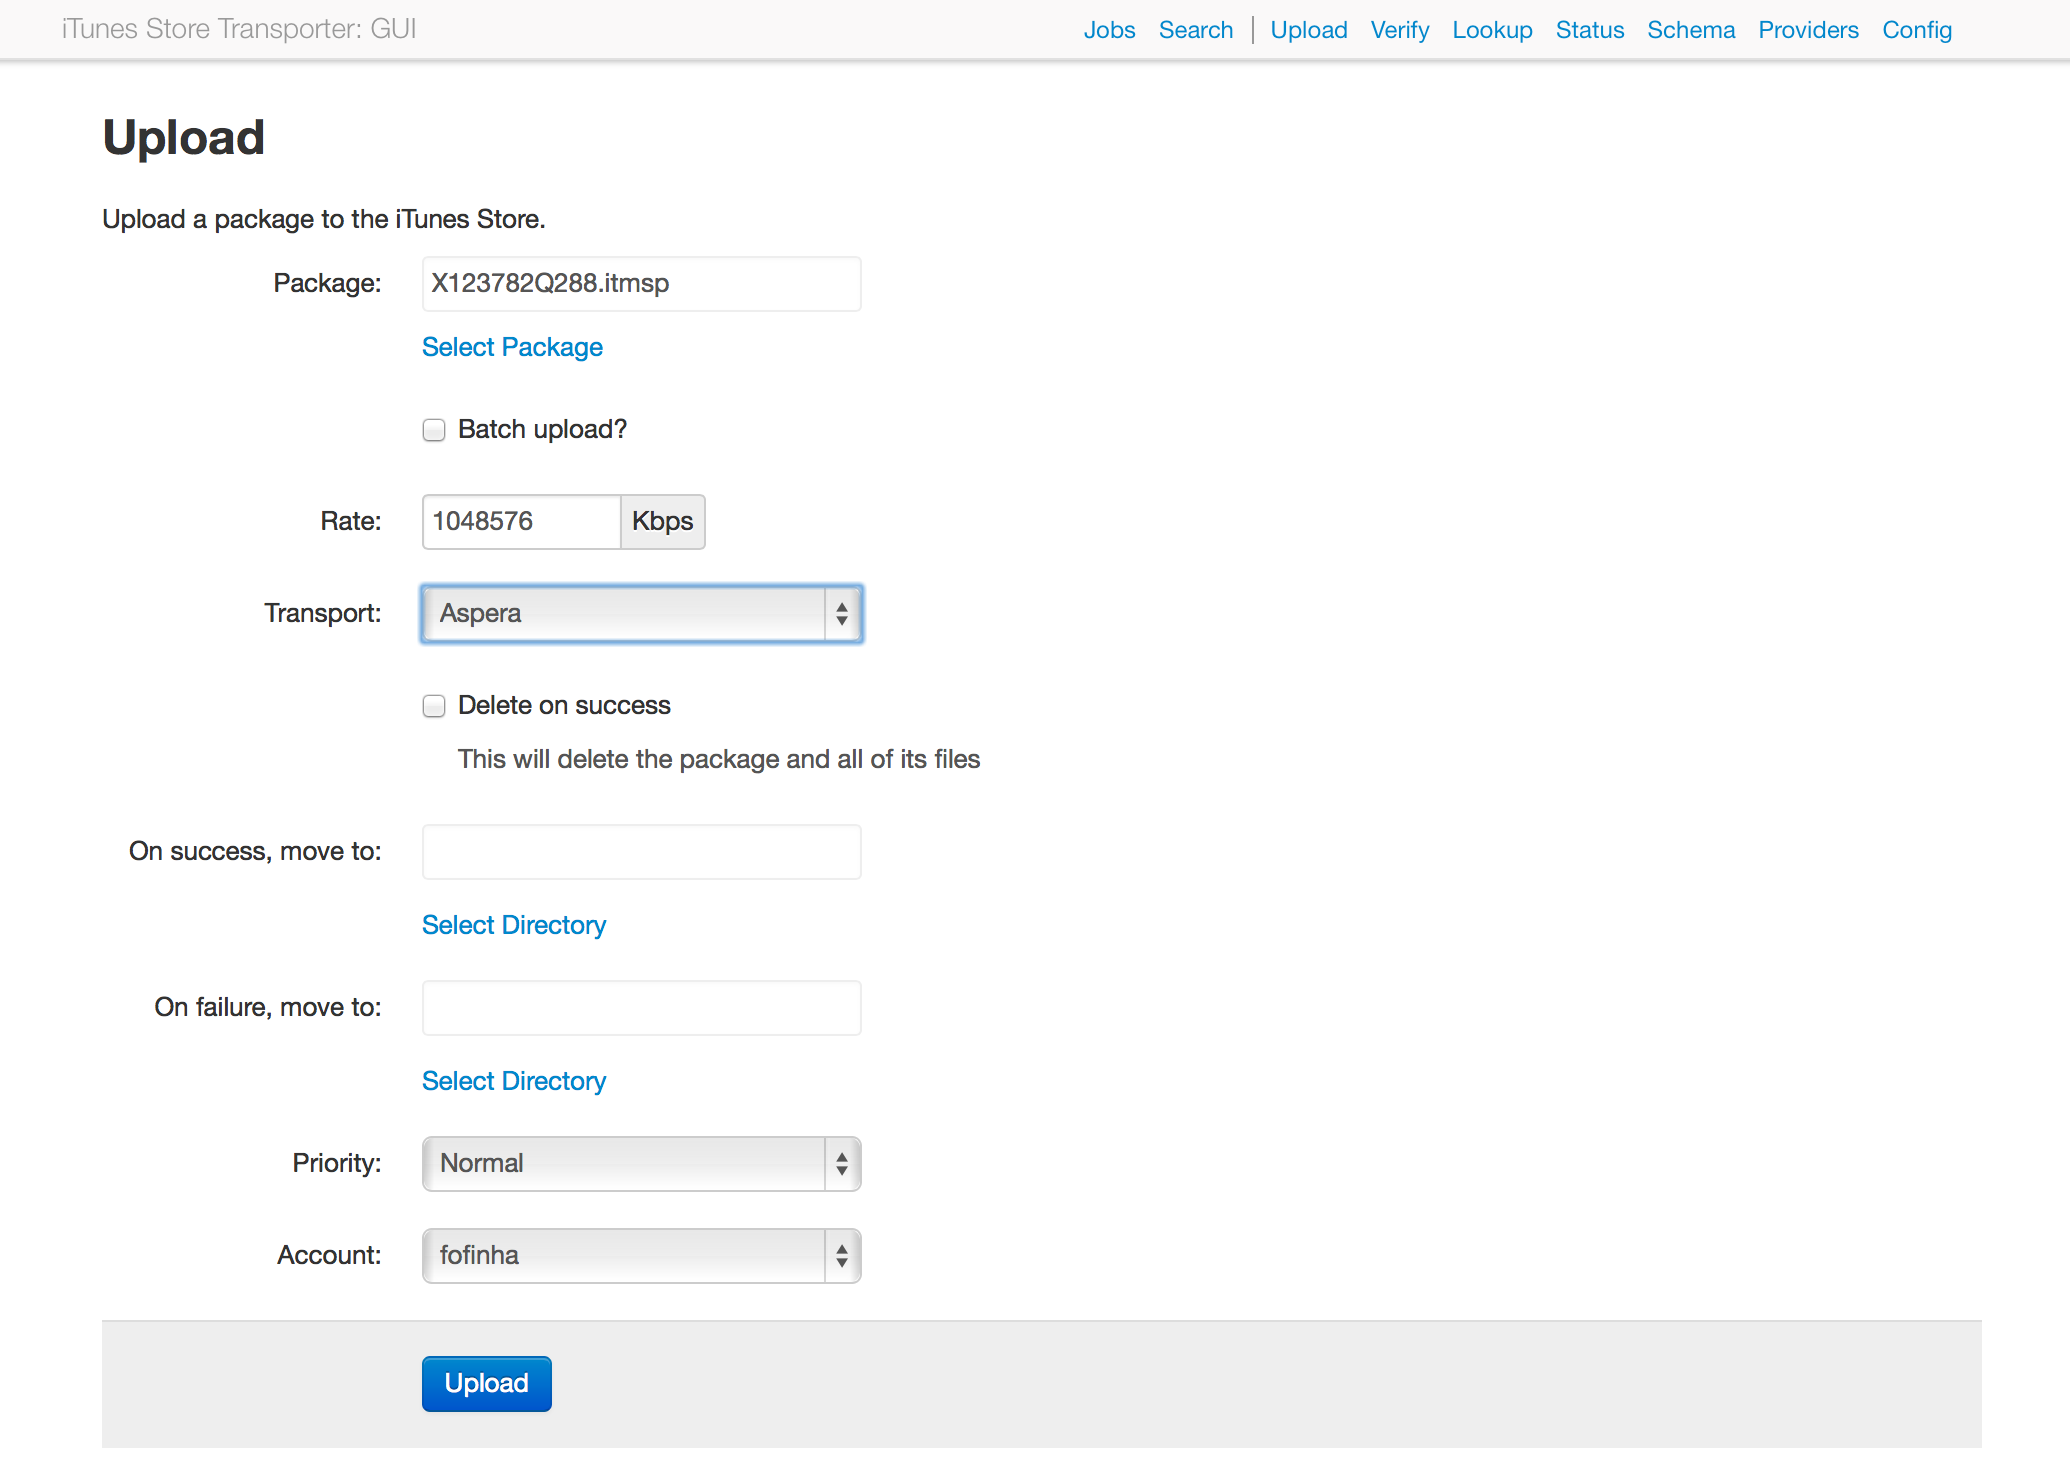The image size is (2070, 1482).
Task: Open the Lookup page
Action: [1492, 30]
